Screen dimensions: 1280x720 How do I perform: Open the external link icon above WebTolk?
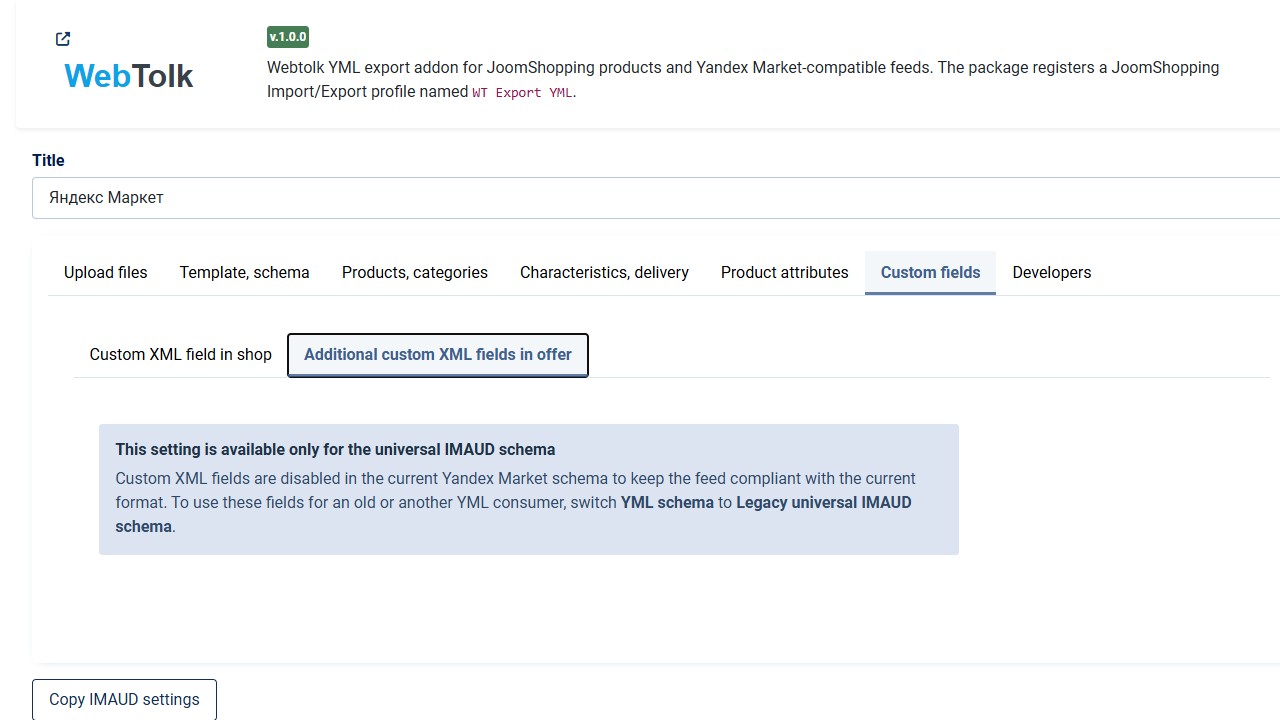pyautogui.click(x=63, y=39)
